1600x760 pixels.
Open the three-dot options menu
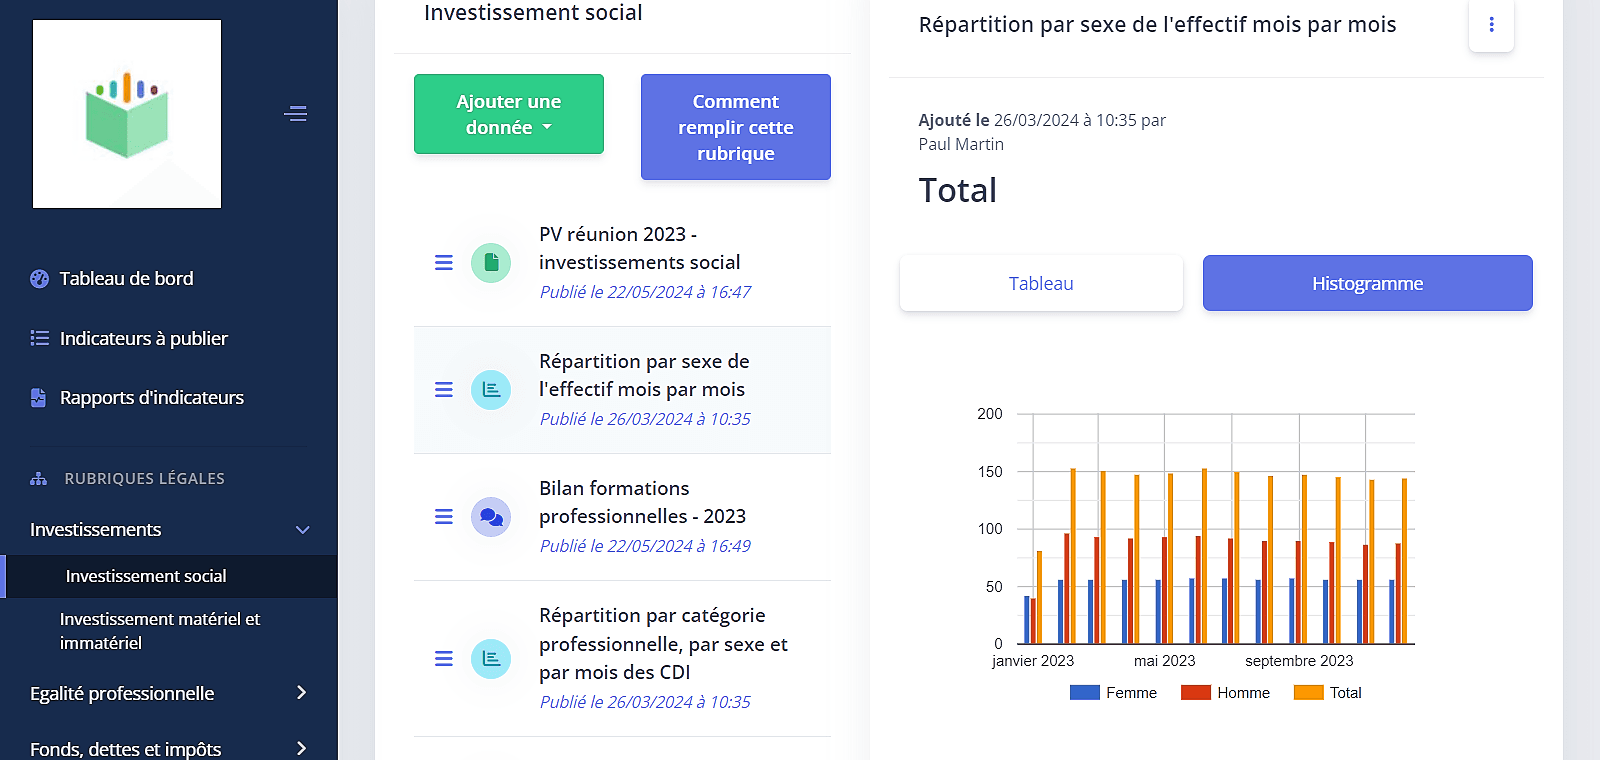click(1491, 25)
